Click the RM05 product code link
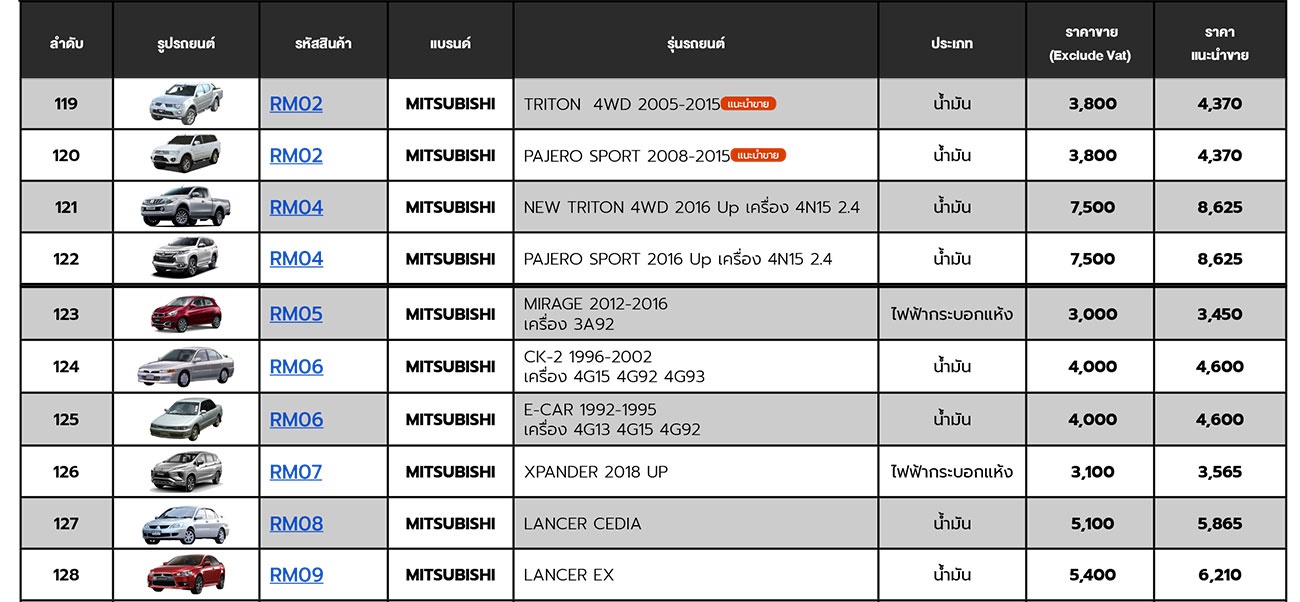The width and height of the screenshot is (1300, 602). [x=296, y=314]
